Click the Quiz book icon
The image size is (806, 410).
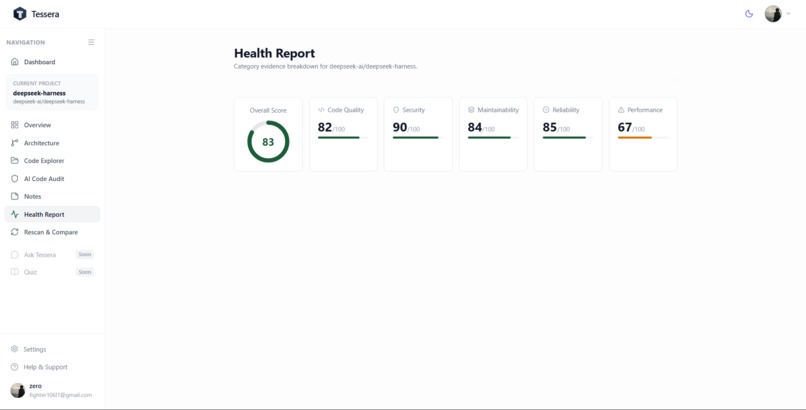click(x=14, y=272)
